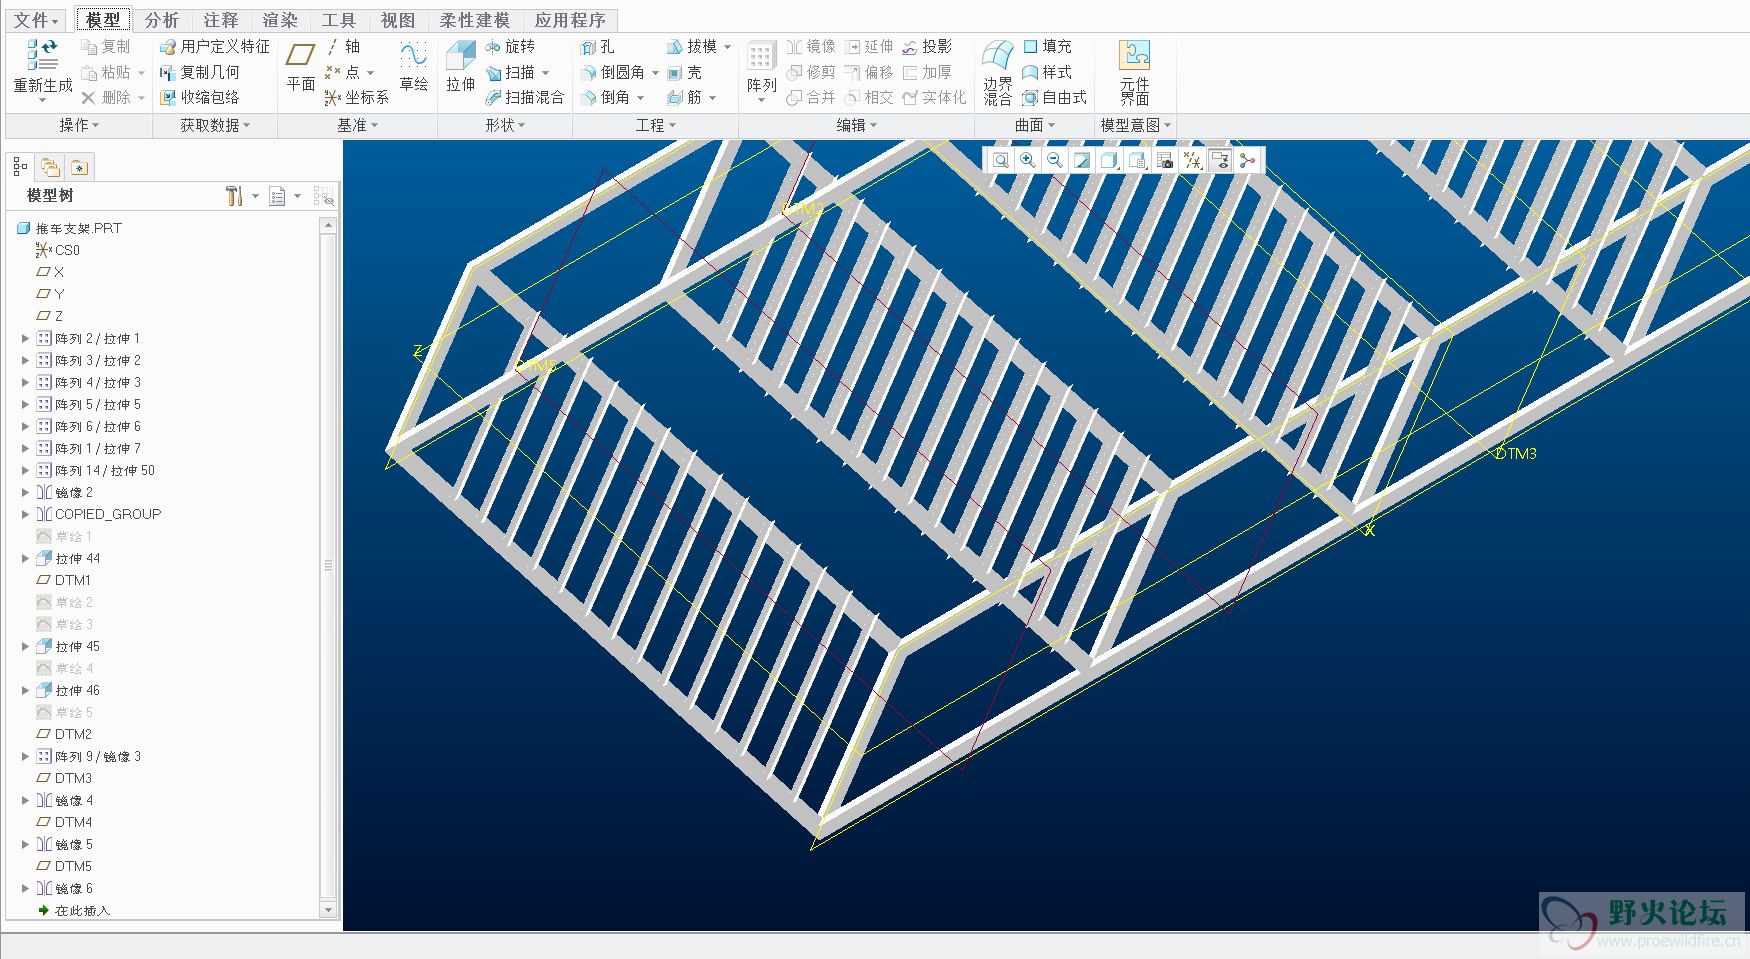Select the Draft (拔模) tool
1750x959 pixels.
(x=692, y=46)
